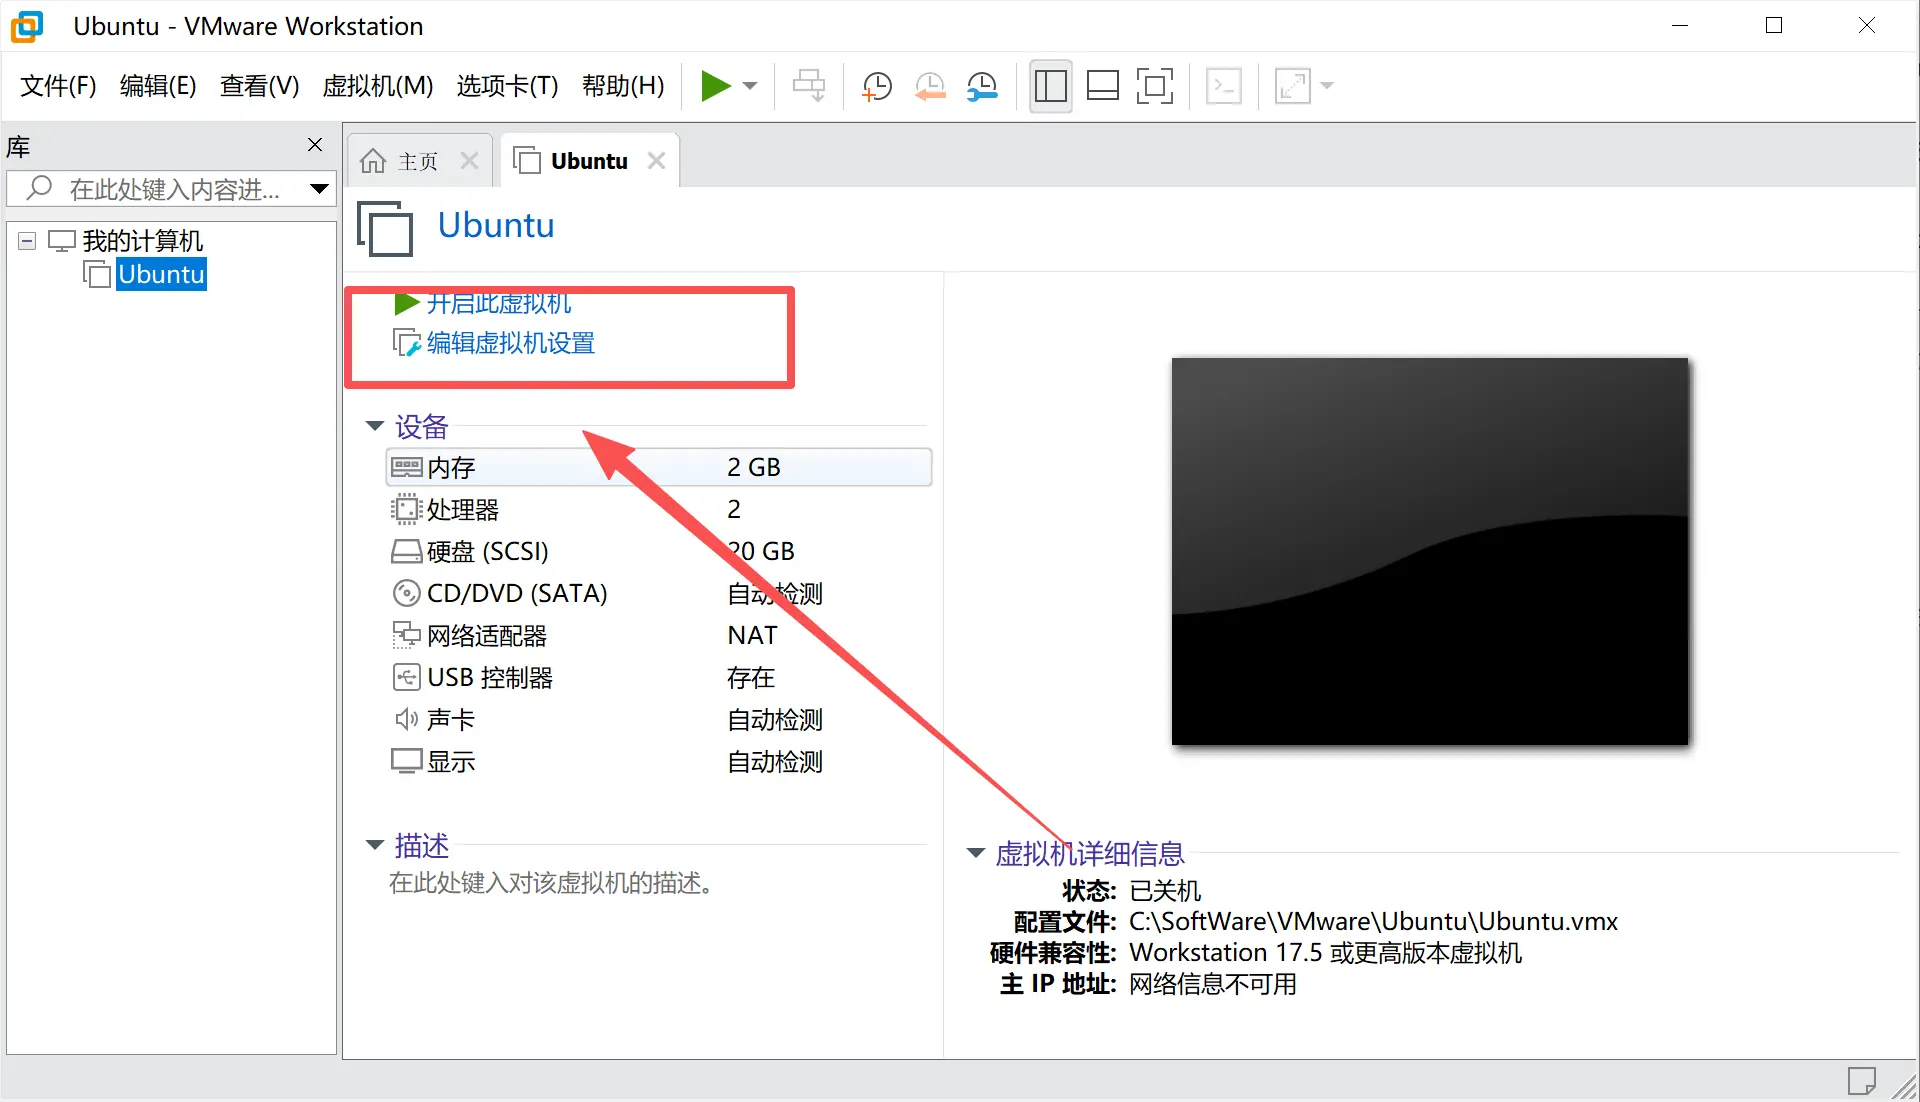
Task: Click the 内存 memory chip icon
Action: click(x=406, y=467)
